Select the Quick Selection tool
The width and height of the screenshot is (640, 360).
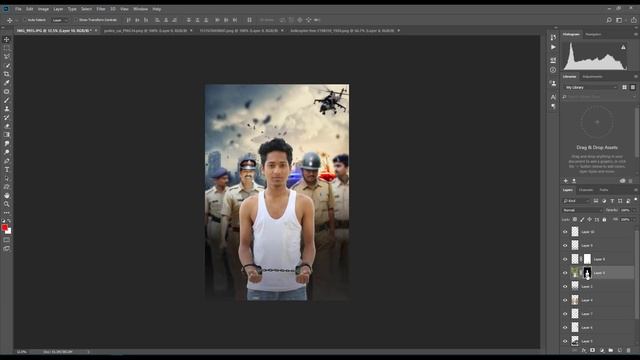(7, 65)
